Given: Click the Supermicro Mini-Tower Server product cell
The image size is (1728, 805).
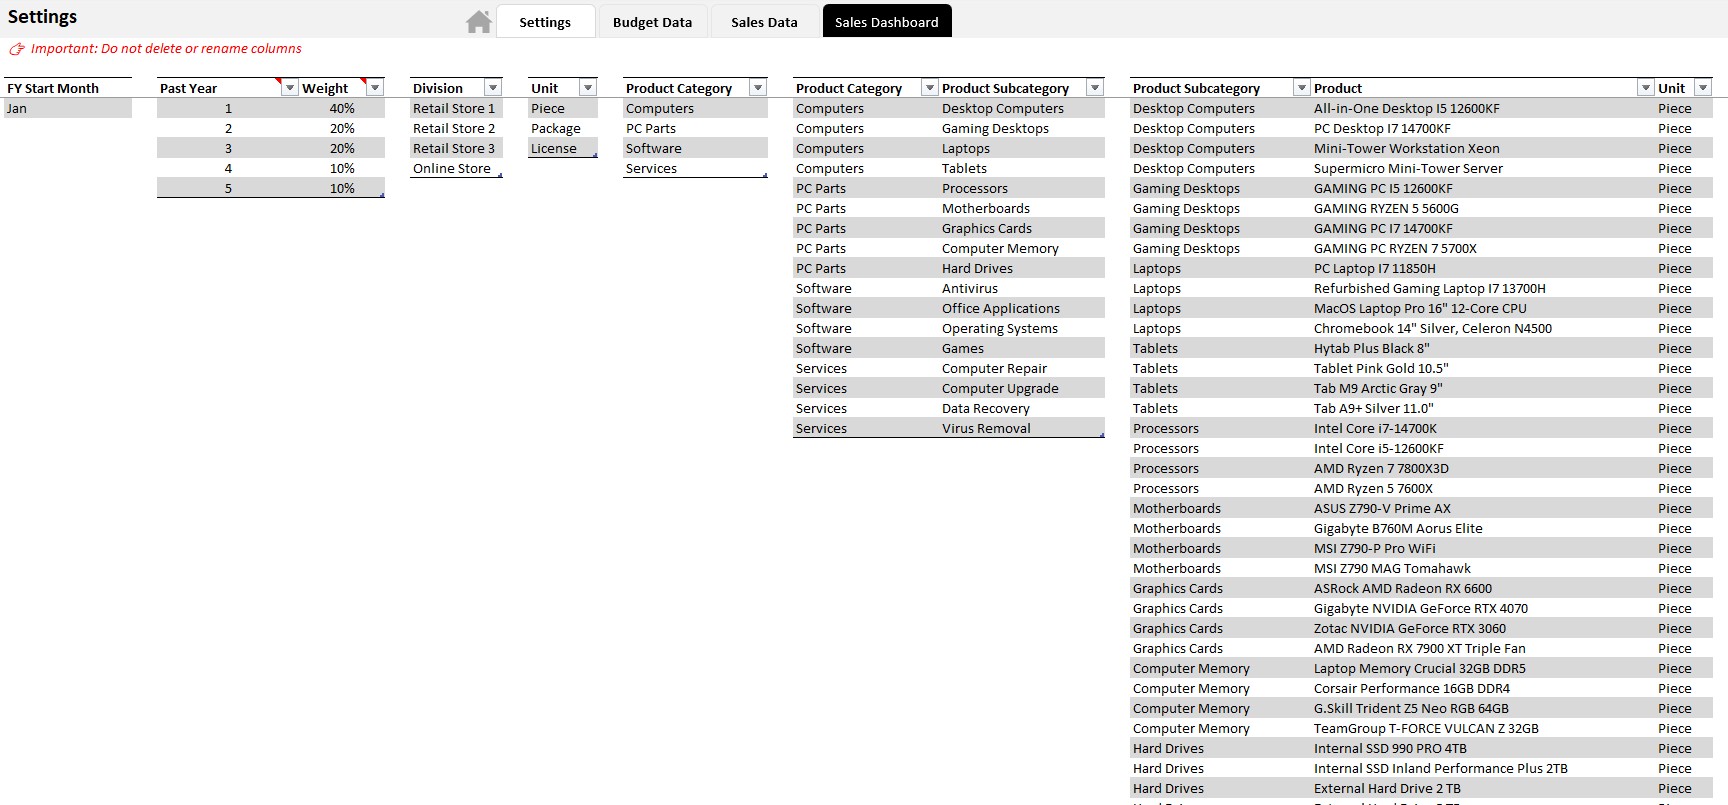Looking at the screenshot, I should [1408, 168].
